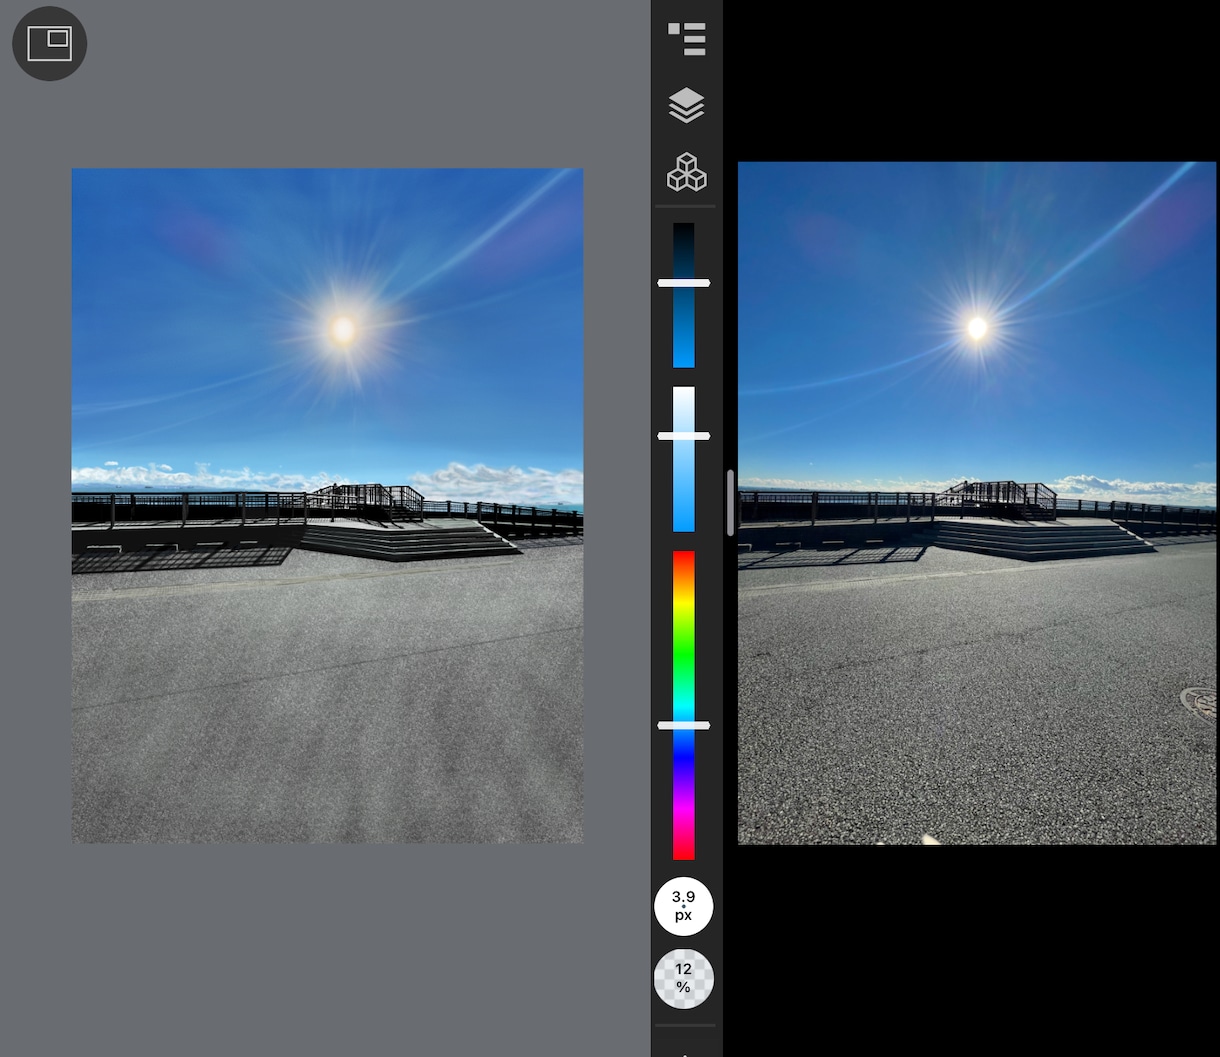The height and width of the screenshot is (1057, 1220).
Task: Click the hue slider handle
Action: 683,725
